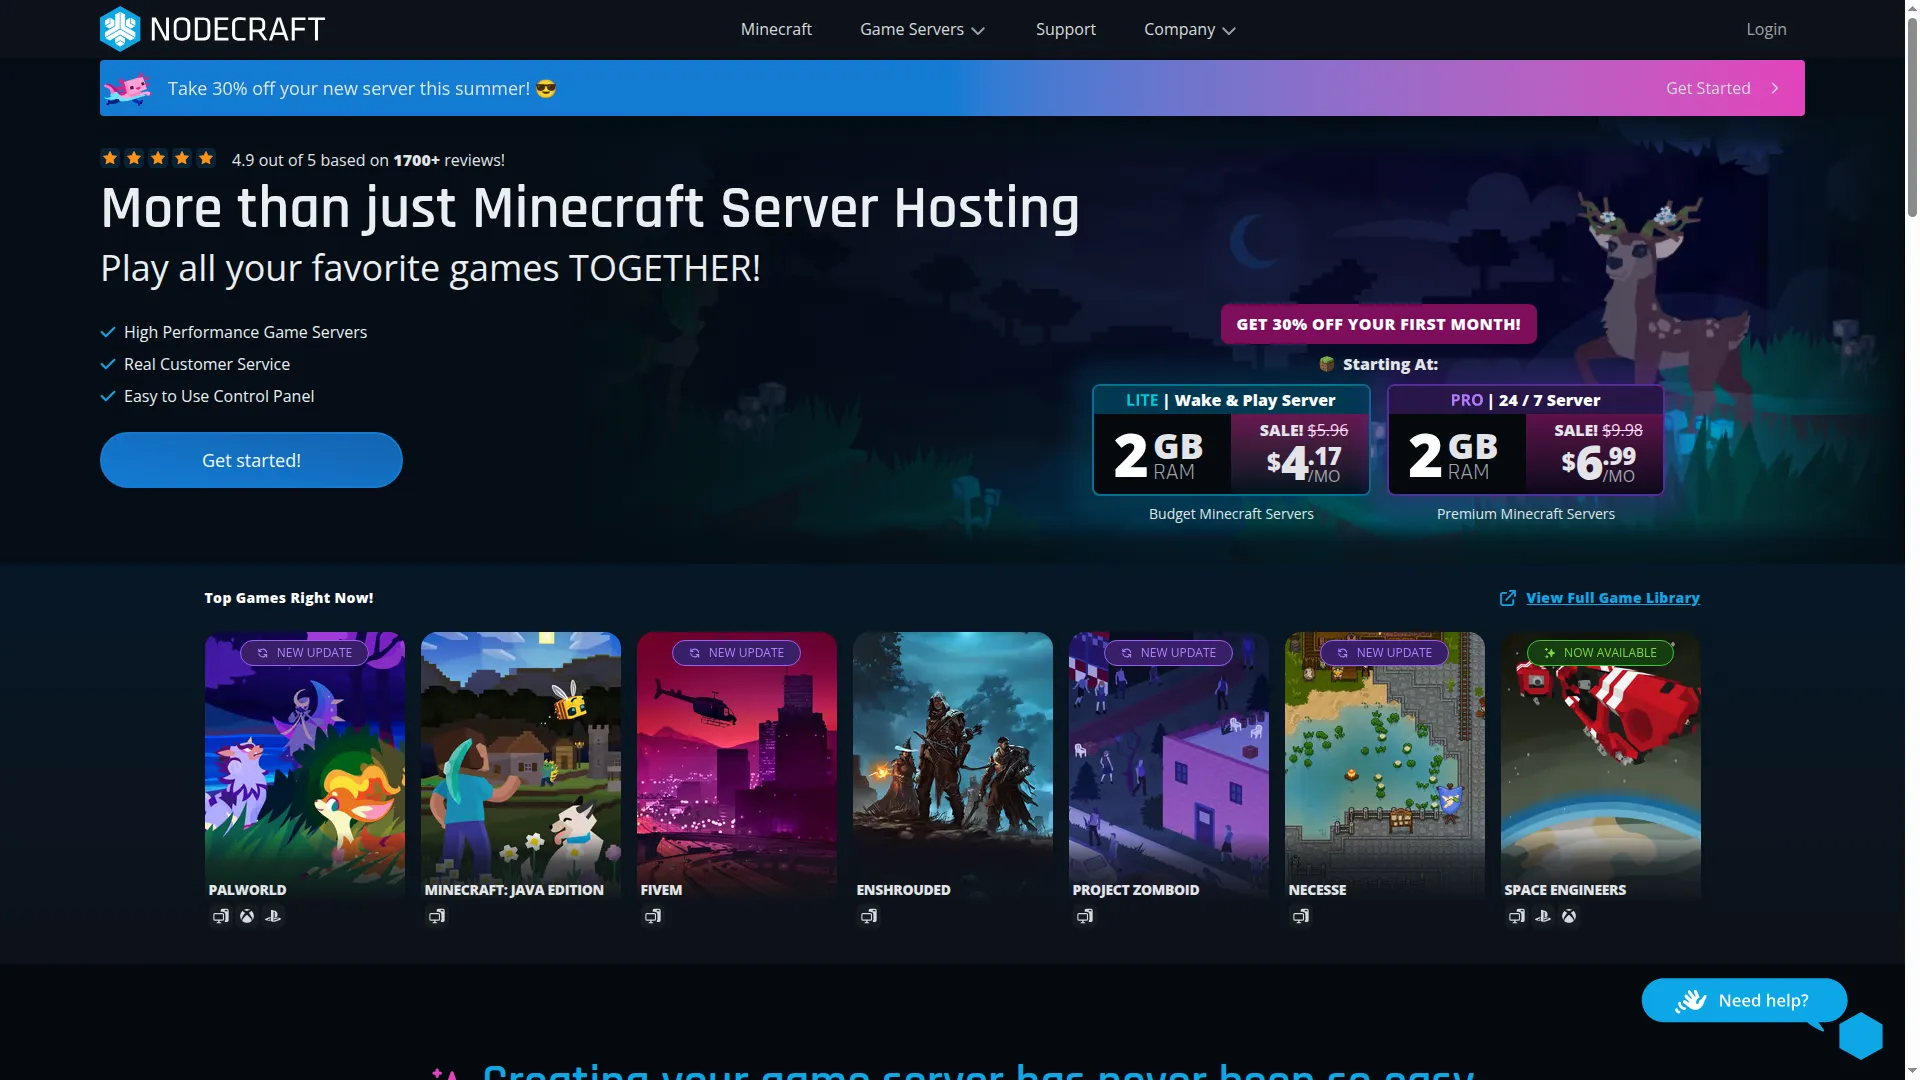This screenshot has width=1920, height=1080.
Task: Click the pink axolotl banner icon
Action: tap(128, 88)
